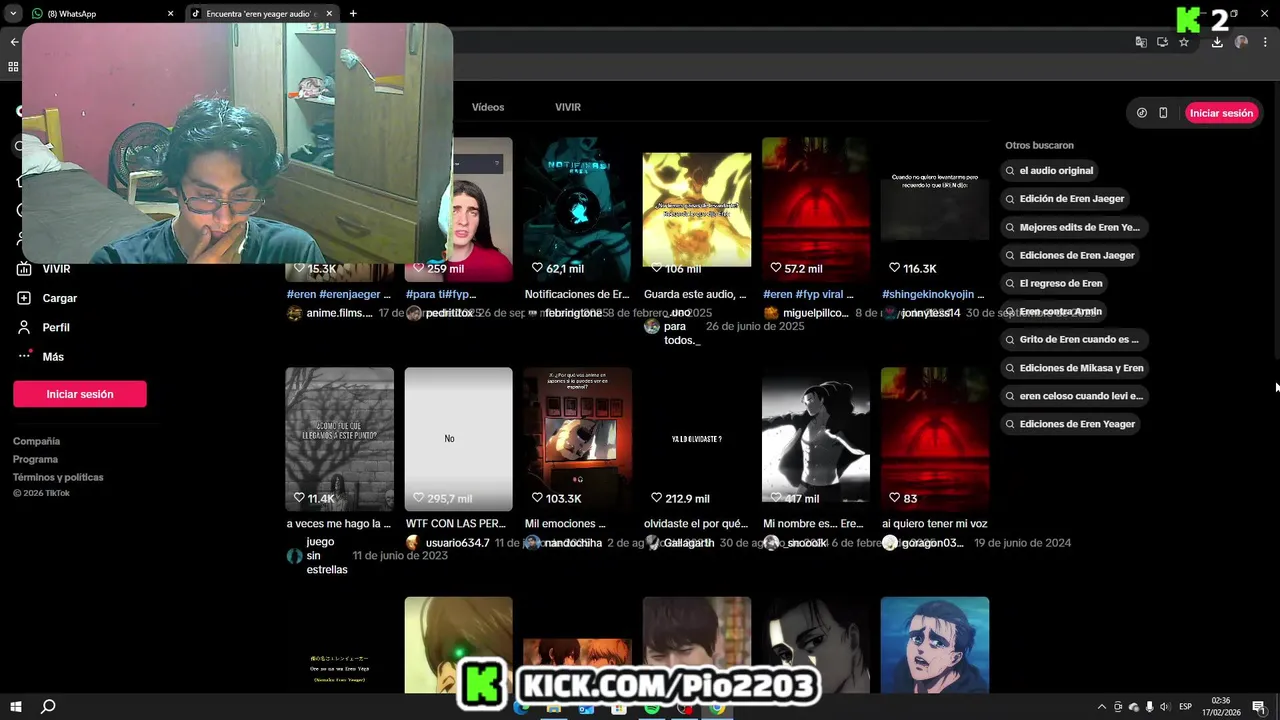Viewport: 1280px width, 720px height.
Task: Open the tab search dropdown arrow
Action: tap(13, 14)
